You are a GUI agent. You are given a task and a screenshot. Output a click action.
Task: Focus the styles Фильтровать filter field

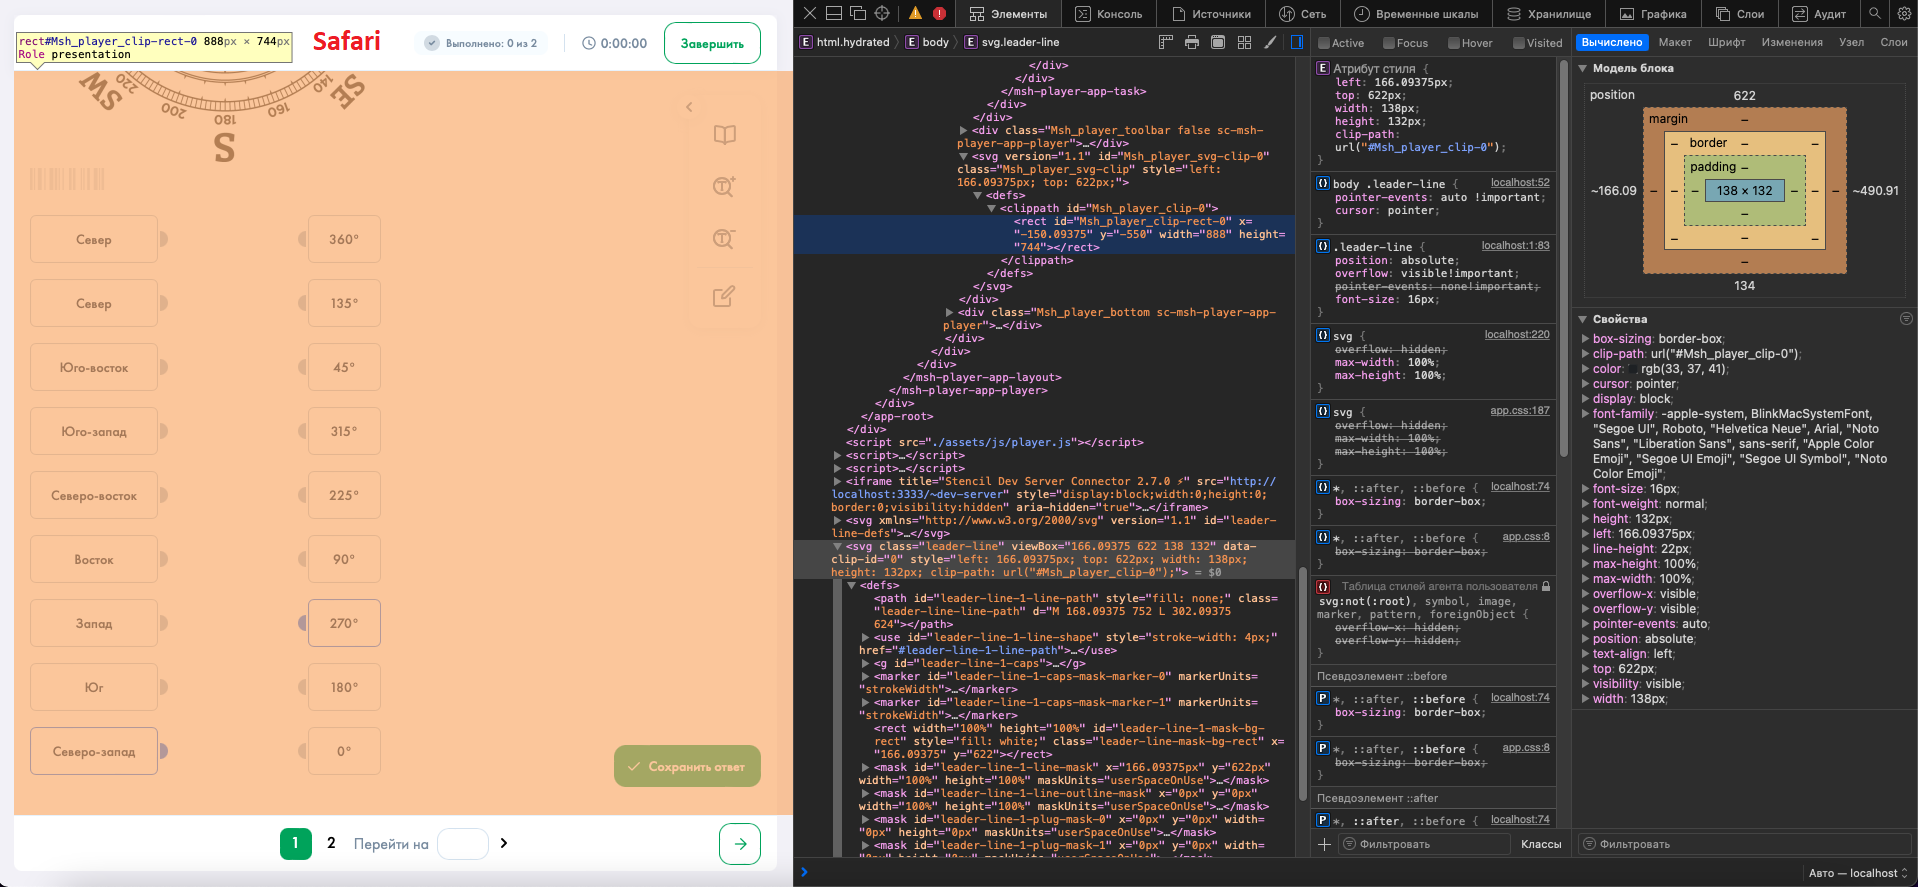[x=1425, y=844]
